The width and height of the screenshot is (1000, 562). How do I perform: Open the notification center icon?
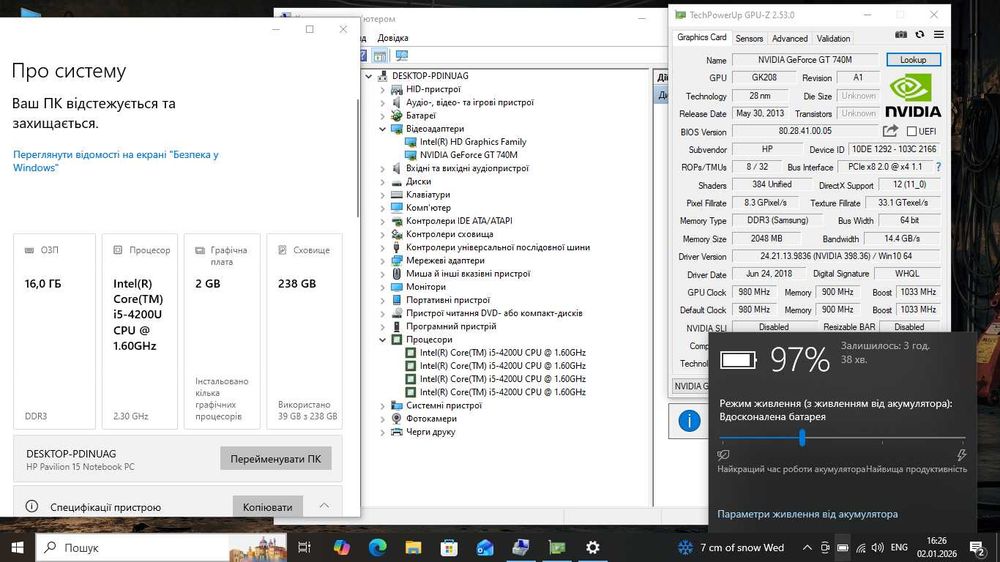pos(976,547)
